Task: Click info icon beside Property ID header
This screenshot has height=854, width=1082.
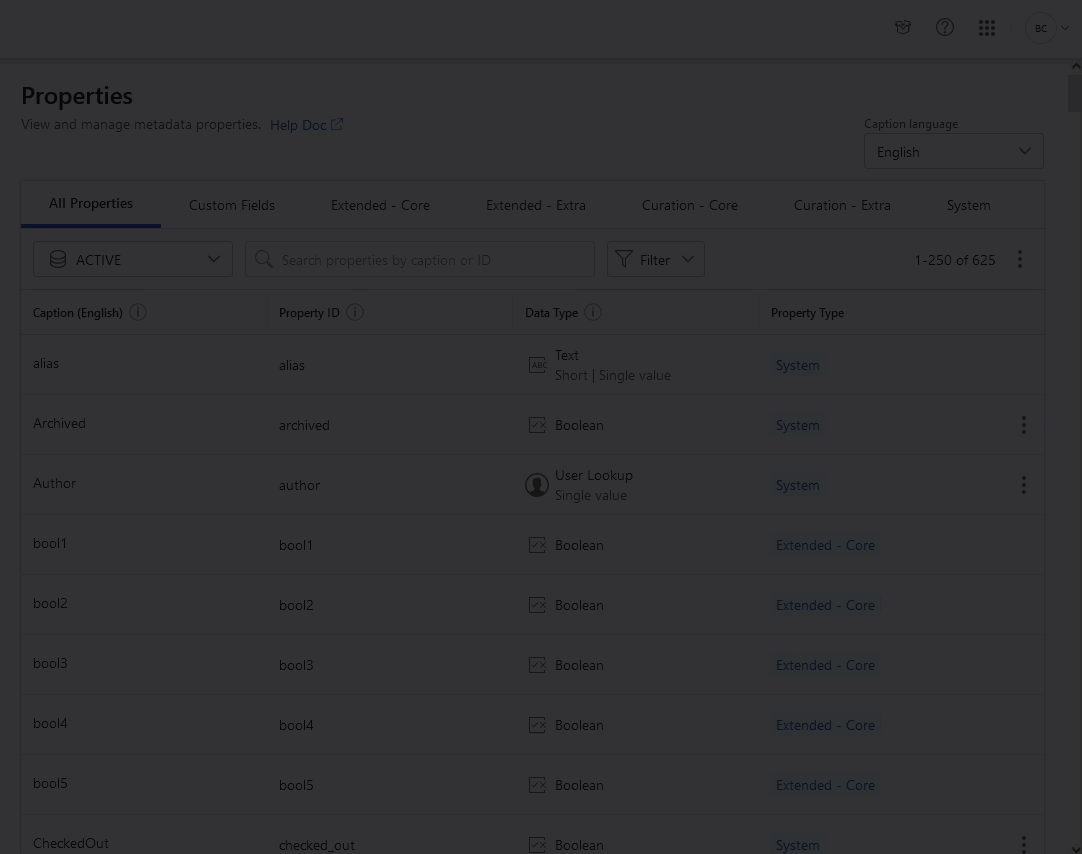Action: pos(355,312)
